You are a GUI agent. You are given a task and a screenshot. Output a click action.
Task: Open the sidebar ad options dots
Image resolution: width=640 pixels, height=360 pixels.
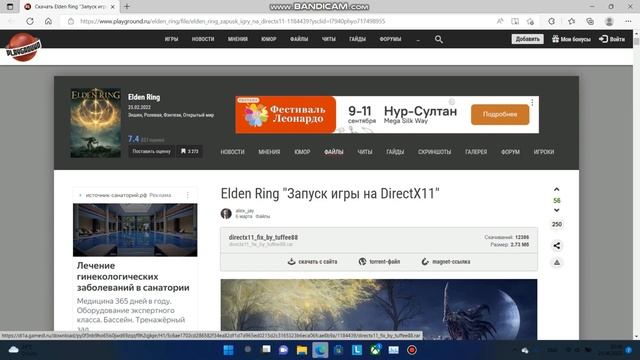pyautogui.click(x=188, y=195)
